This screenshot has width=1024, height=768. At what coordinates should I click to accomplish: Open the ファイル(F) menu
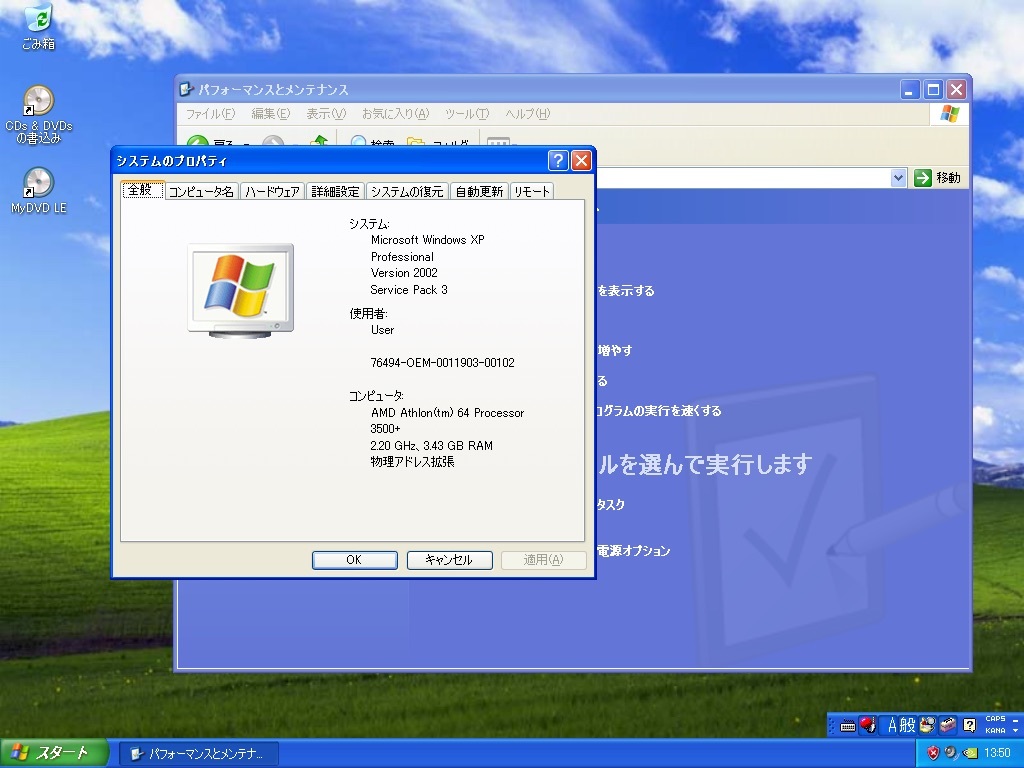pos(210,114)
